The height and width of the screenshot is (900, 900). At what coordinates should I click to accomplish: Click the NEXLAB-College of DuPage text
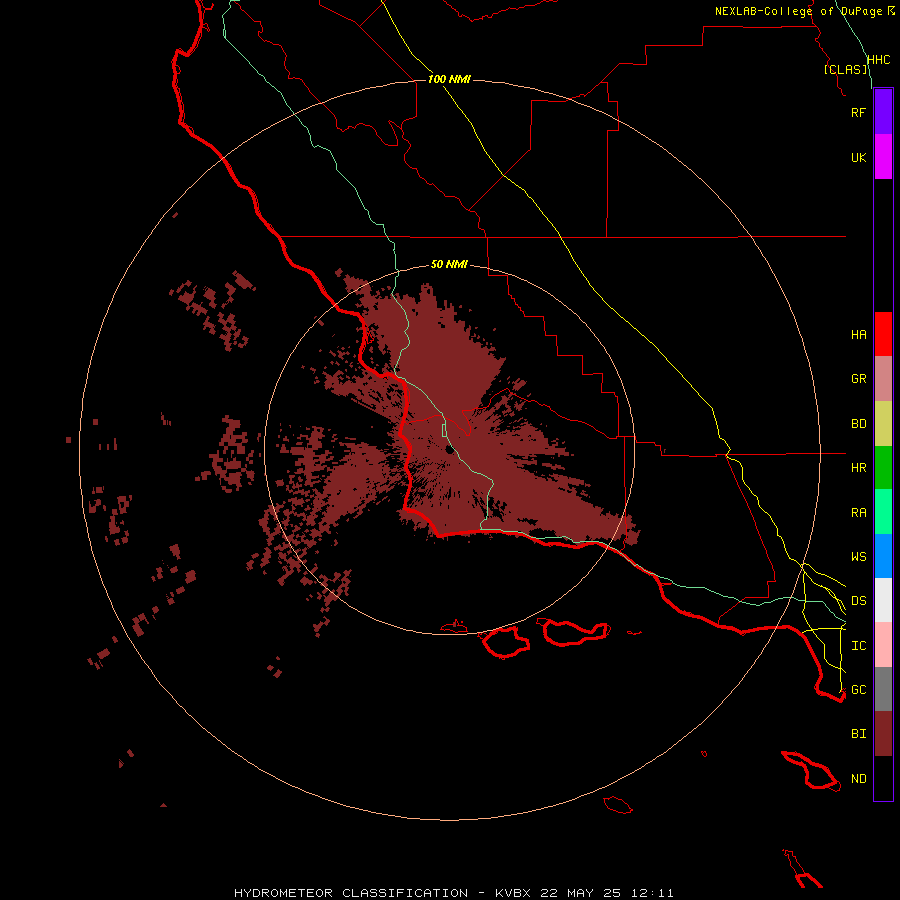click(798, 11)
